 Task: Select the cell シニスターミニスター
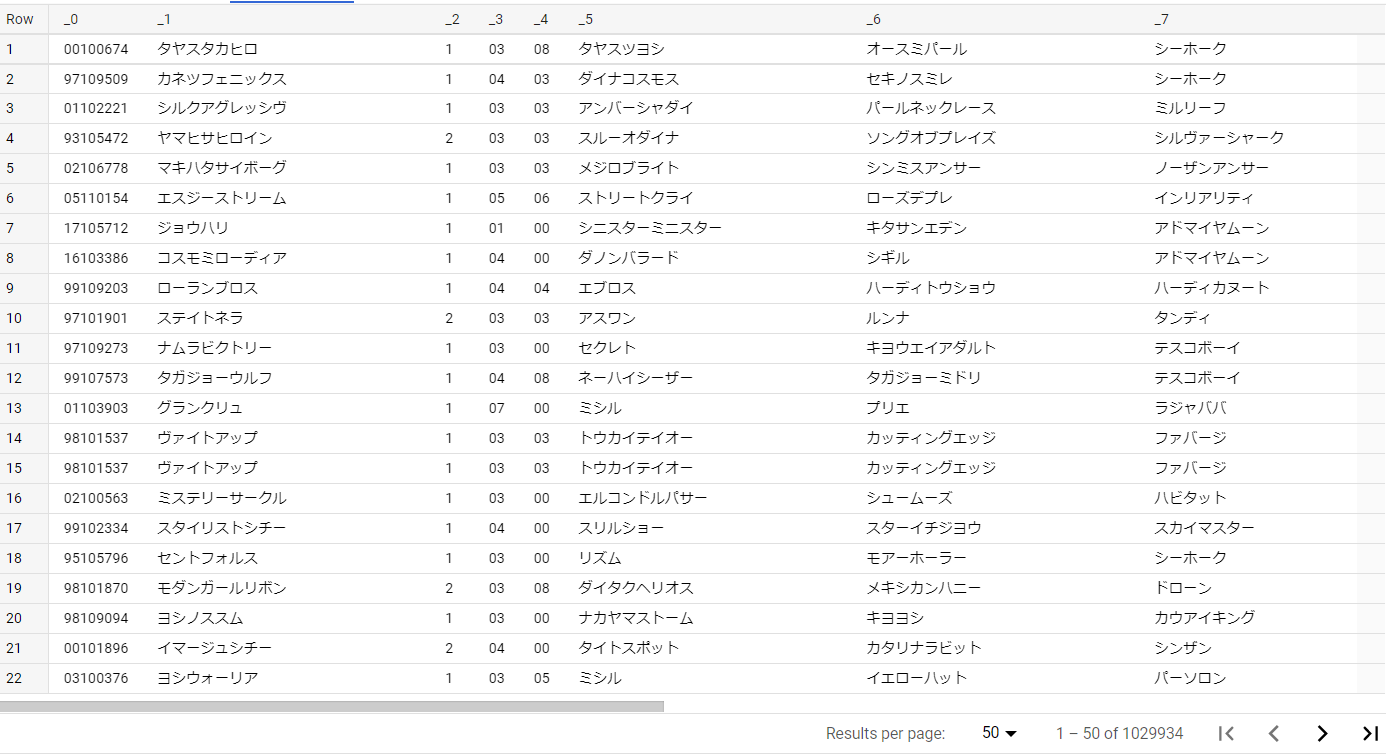[x=650, y=228]
